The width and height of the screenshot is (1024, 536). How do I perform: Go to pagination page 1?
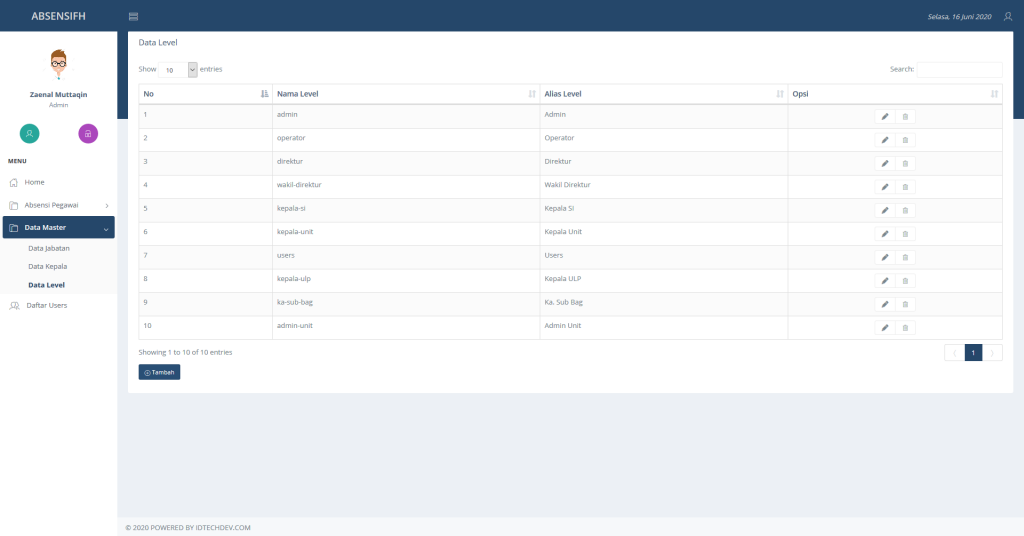(x=973, y=353)
